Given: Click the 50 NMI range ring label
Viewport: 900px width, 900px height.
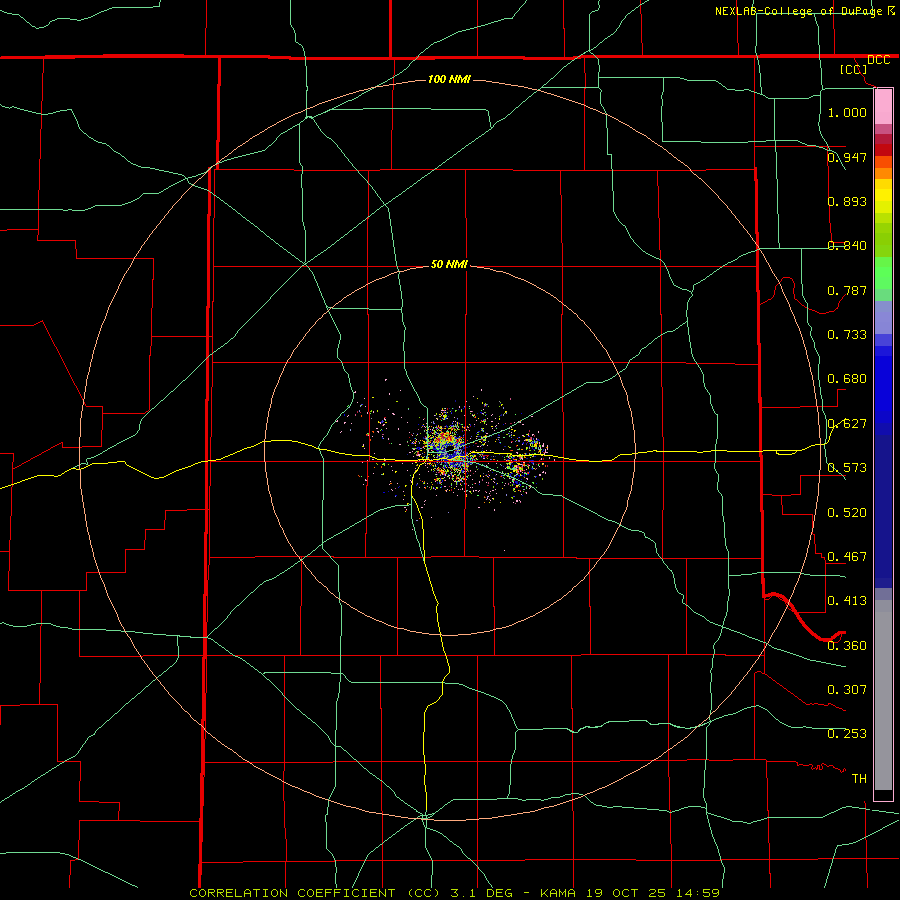Looking at the screenshot, I should 449,264.
